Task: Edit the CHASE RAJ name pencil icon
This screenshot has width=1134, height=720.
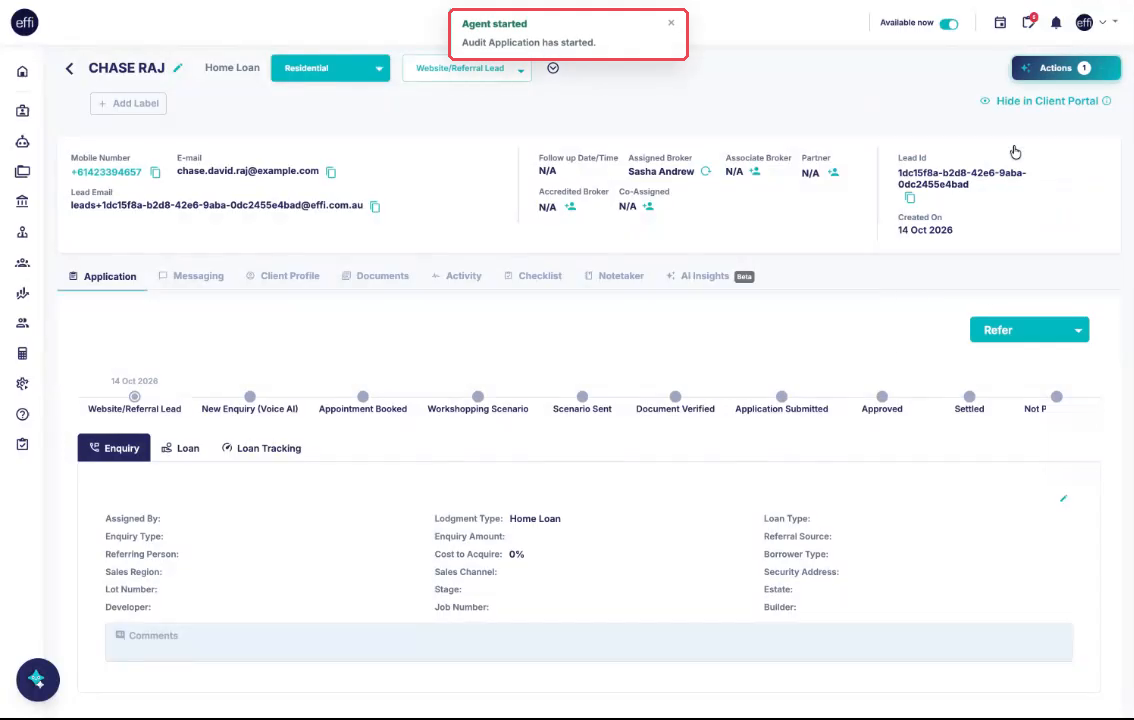Action: point(178,68)
